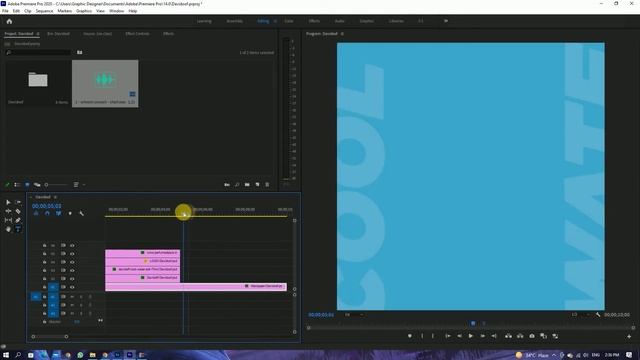Screen dimensions: 640x360
Task: Switch to the Effects panel tab
Action: 169,34
